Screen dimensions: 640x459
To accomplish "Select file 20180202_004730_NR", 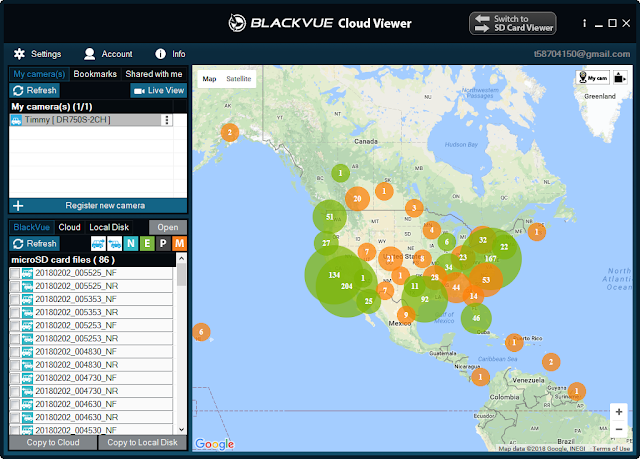I will click(x=77, y=391).
